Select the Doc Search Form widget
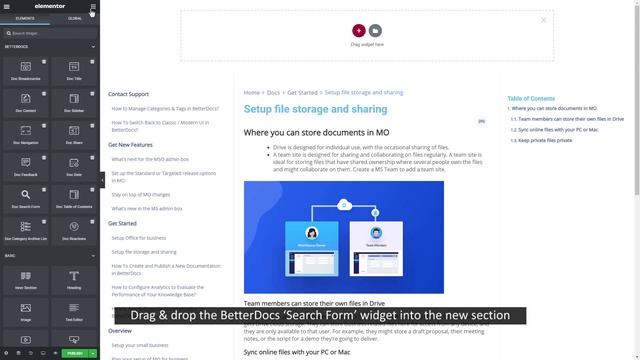This screenshot has height=360, width=640. coord(26,199)
